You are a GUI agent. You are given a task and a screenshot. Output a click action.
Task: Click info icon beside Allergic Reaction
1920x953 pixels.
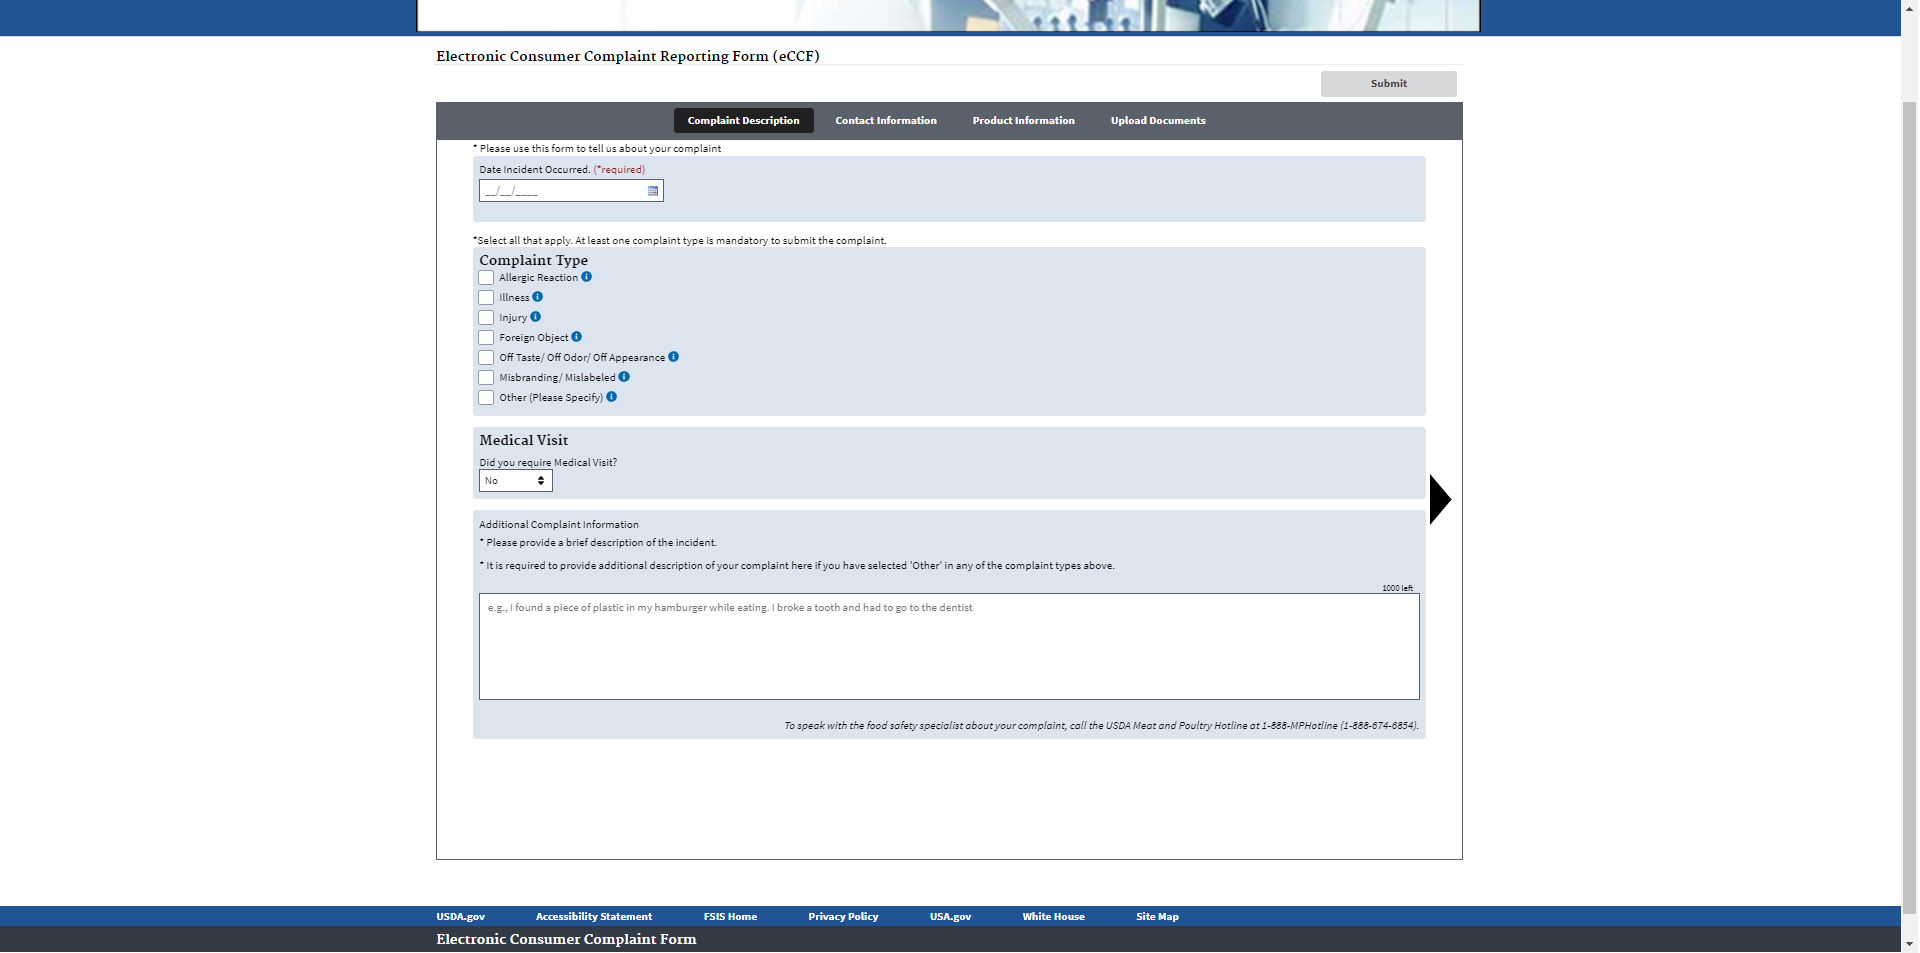point(587,277)
